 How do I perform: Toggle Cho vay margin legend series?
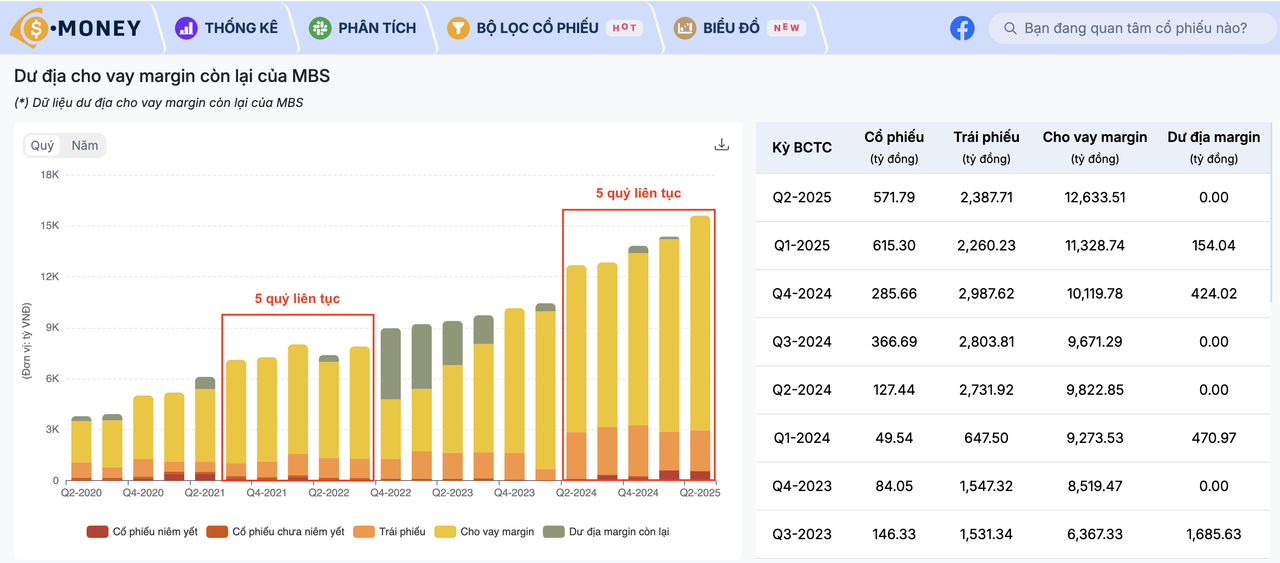(x=485, y=532)
